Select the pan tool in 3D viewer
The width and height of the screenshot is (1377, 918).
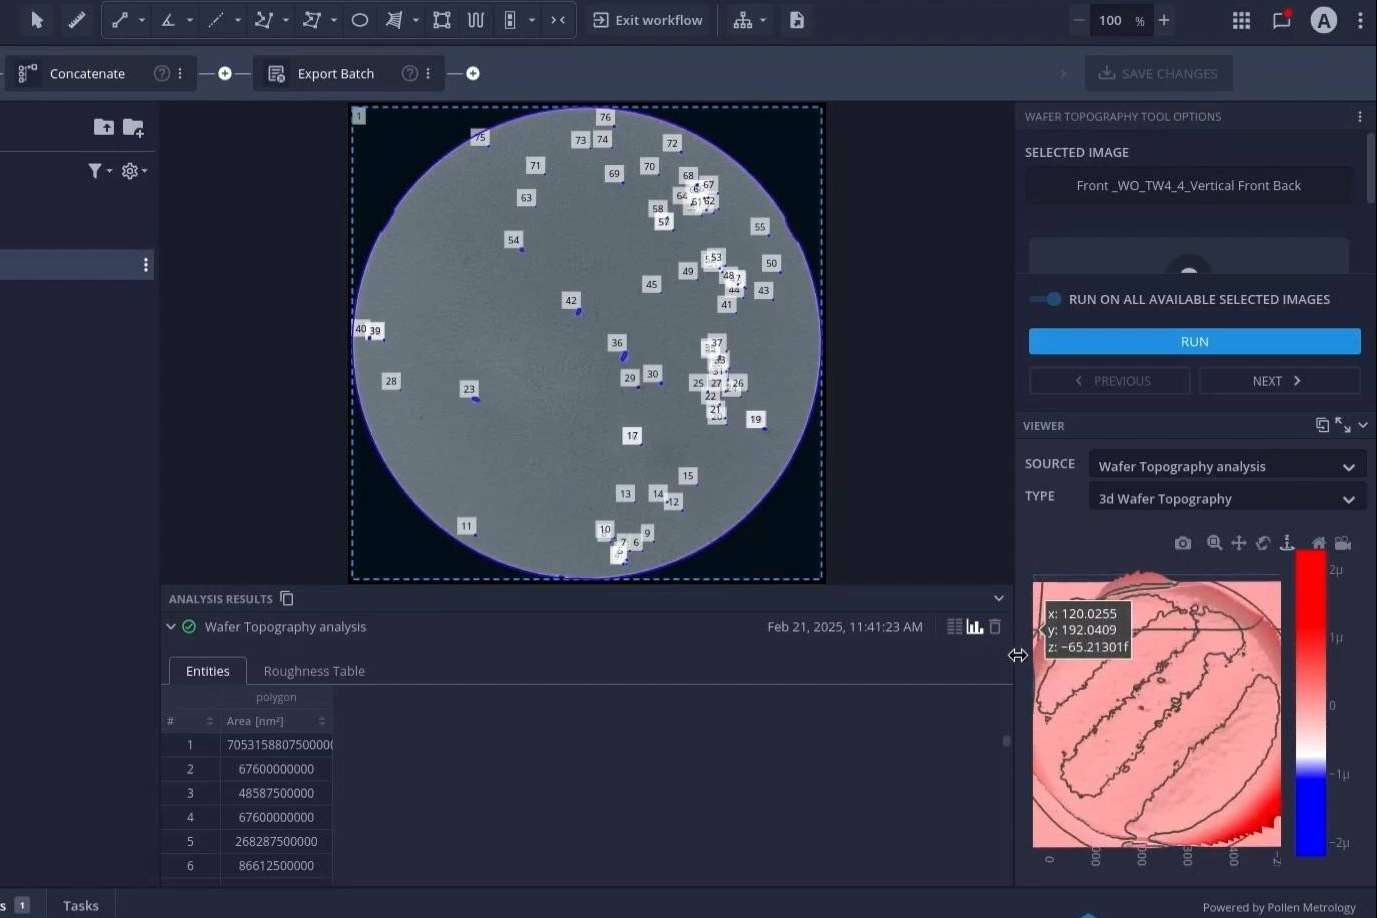[x=1239, y=543]
